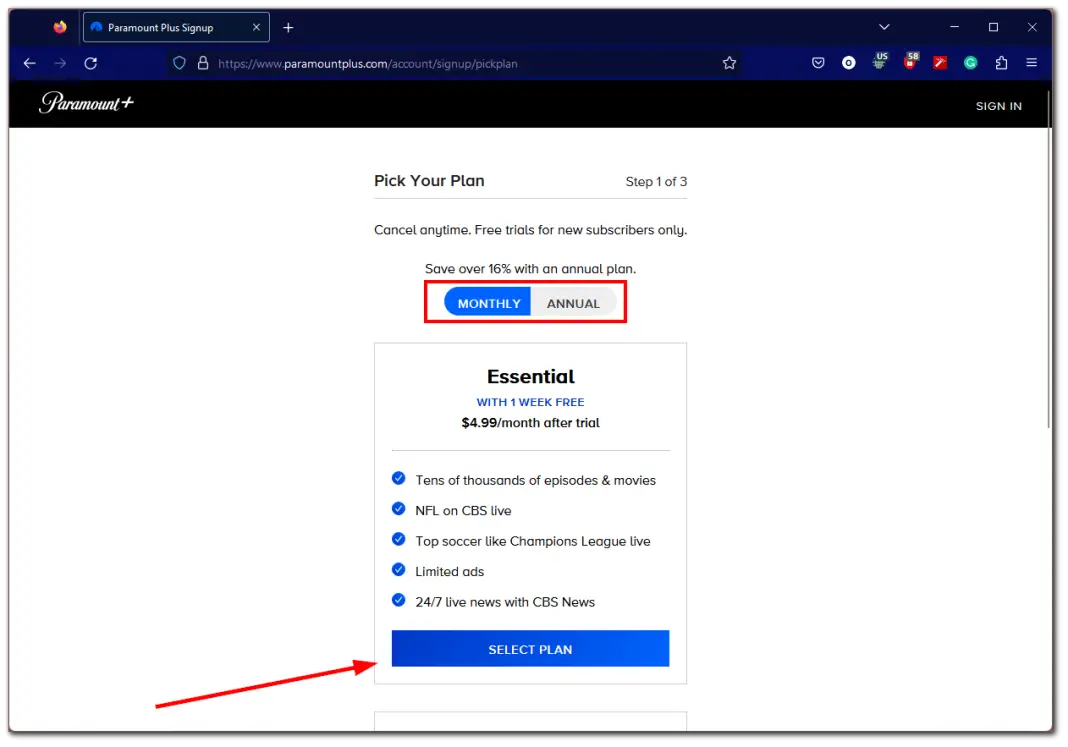The image size is (1068, 747).
Task: Toggle the checkmark next to Limited ads
Action: point(398,571)
